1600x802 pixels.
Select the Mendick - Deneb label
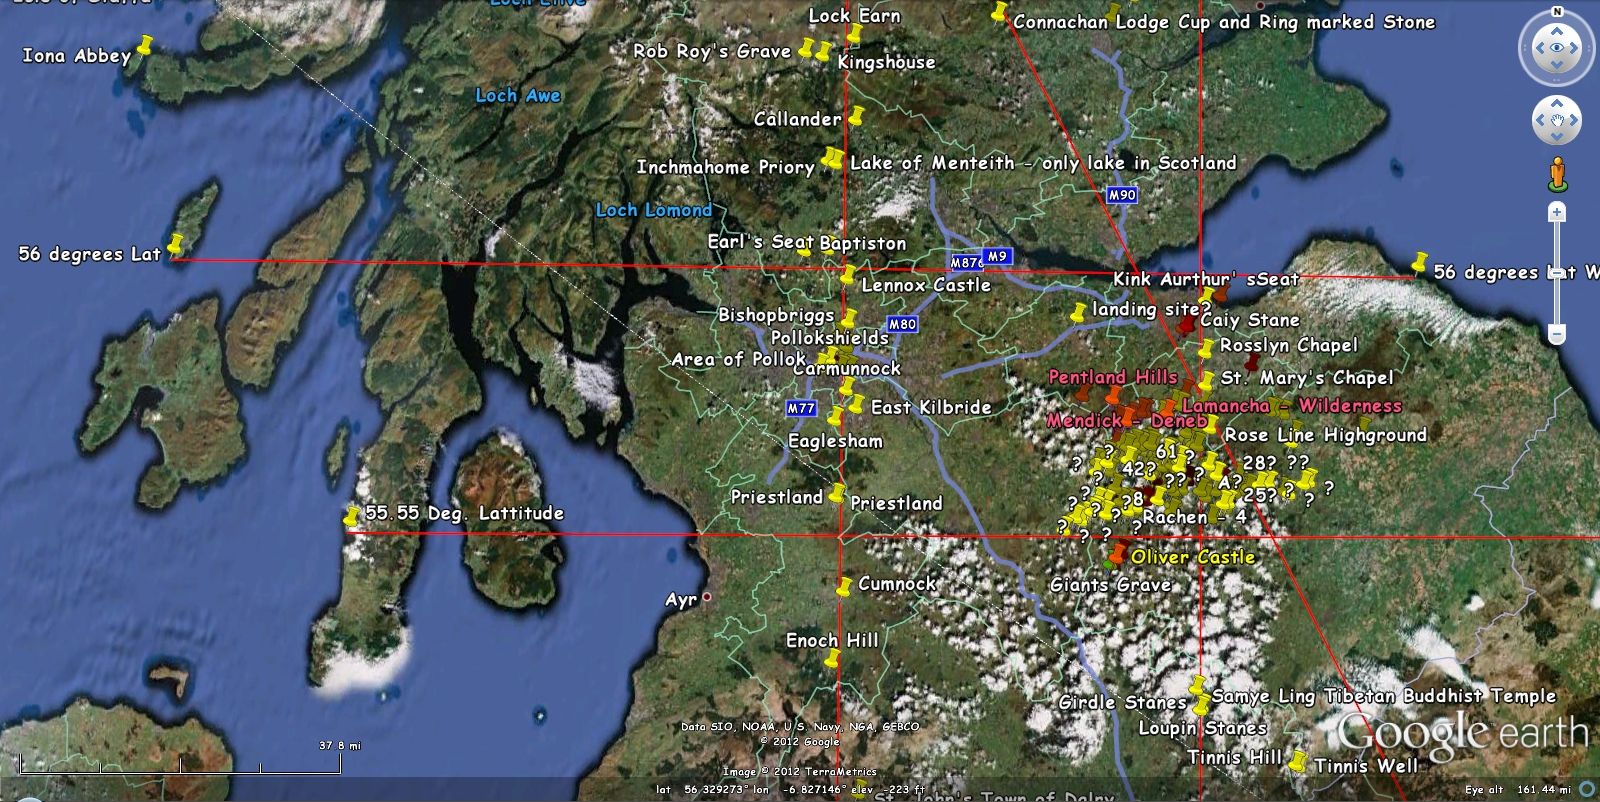(1126, 420)
